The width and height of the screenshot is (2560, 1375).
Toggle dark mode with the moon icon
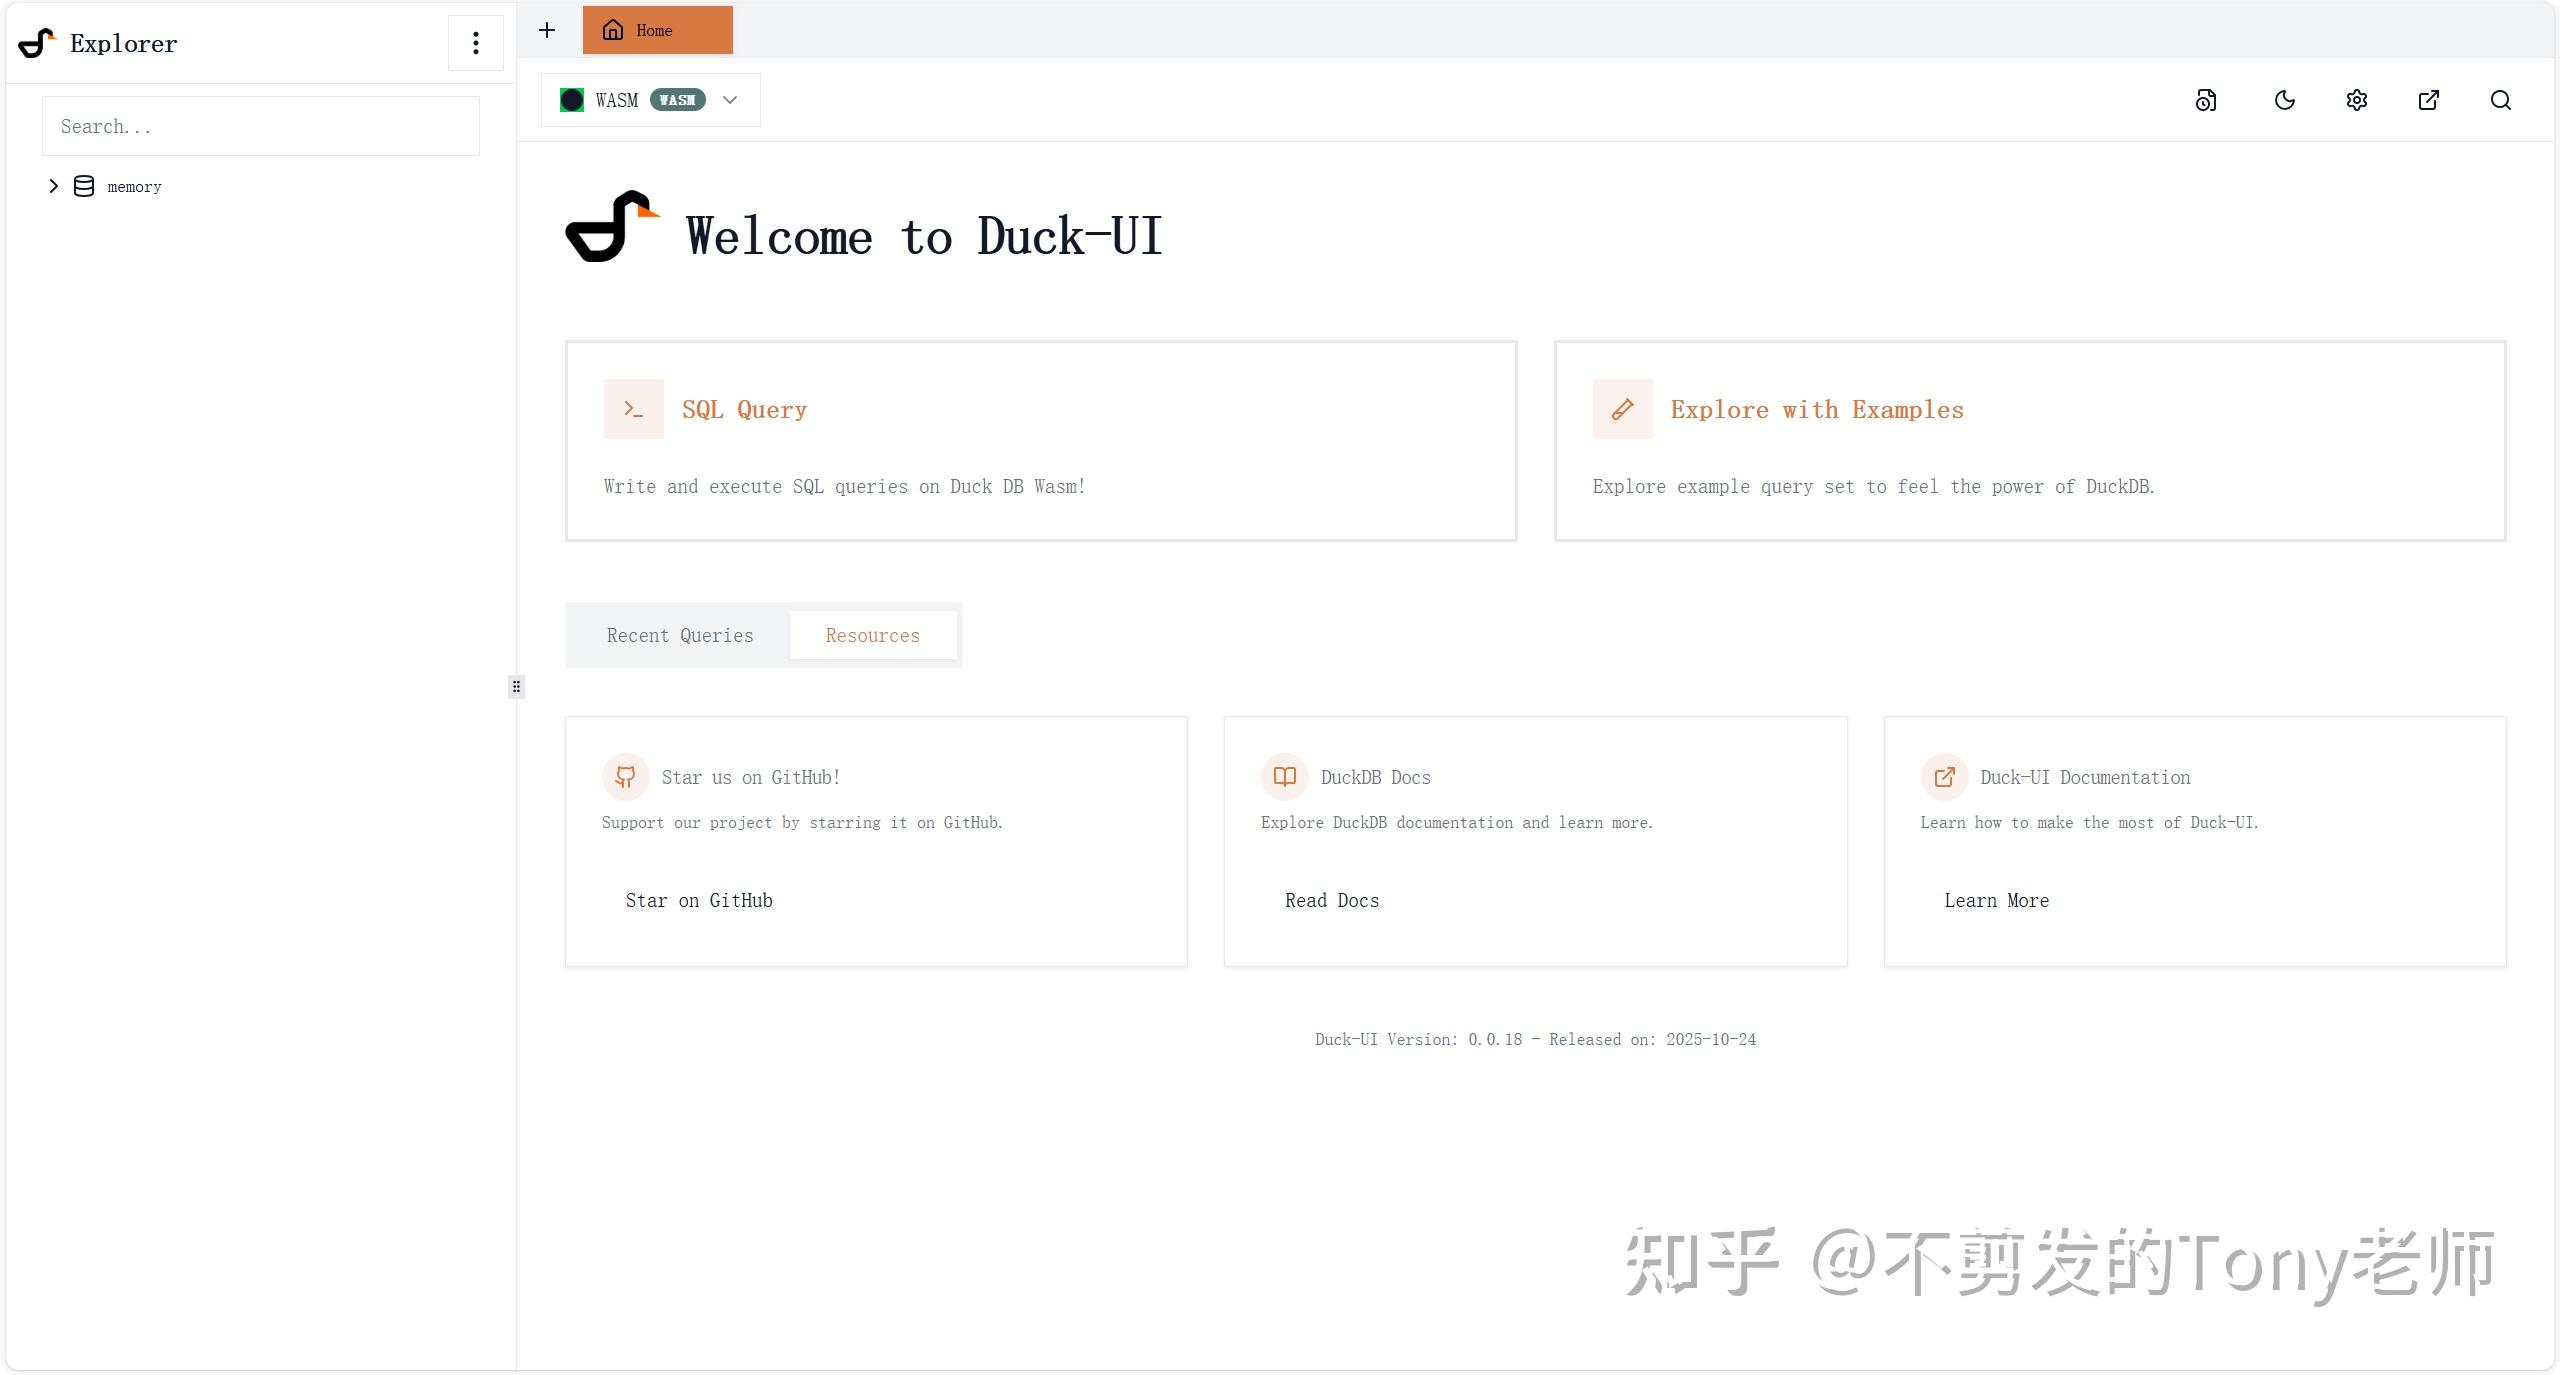point(2284,100)
